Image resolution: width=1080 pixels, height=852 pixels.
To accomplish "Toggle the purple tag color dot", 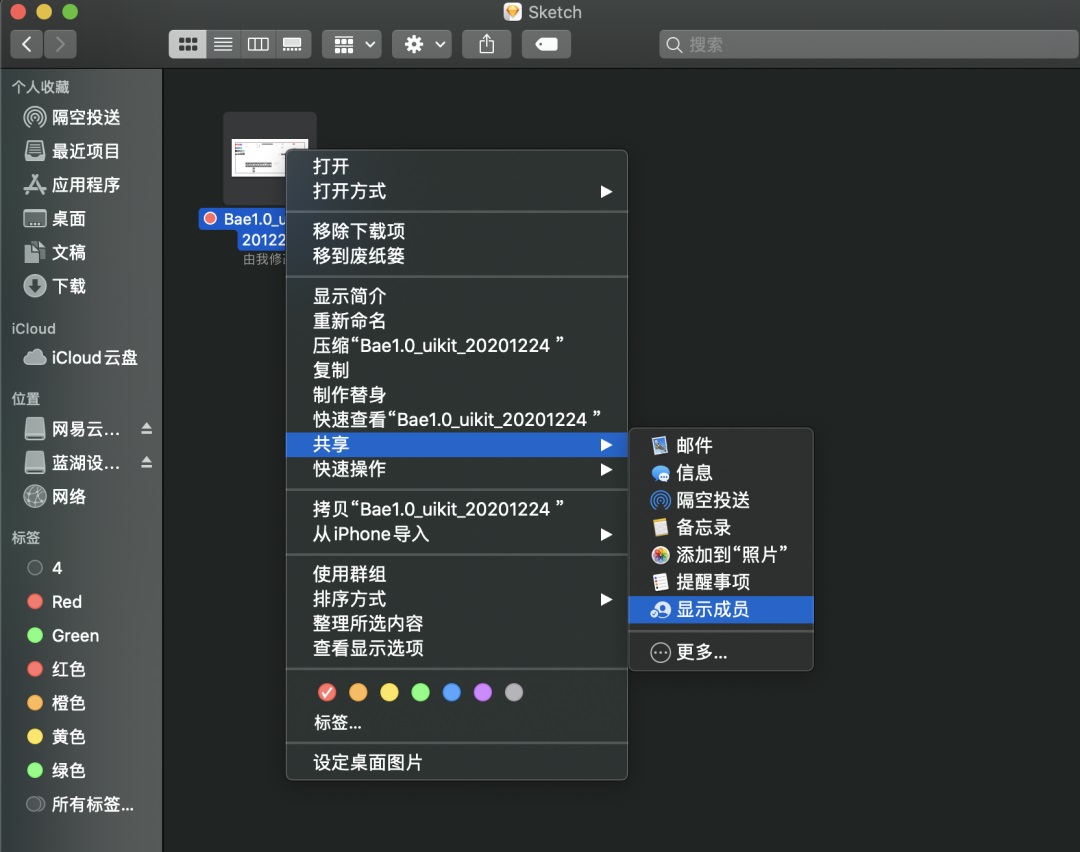I will [x=483, y=692].
